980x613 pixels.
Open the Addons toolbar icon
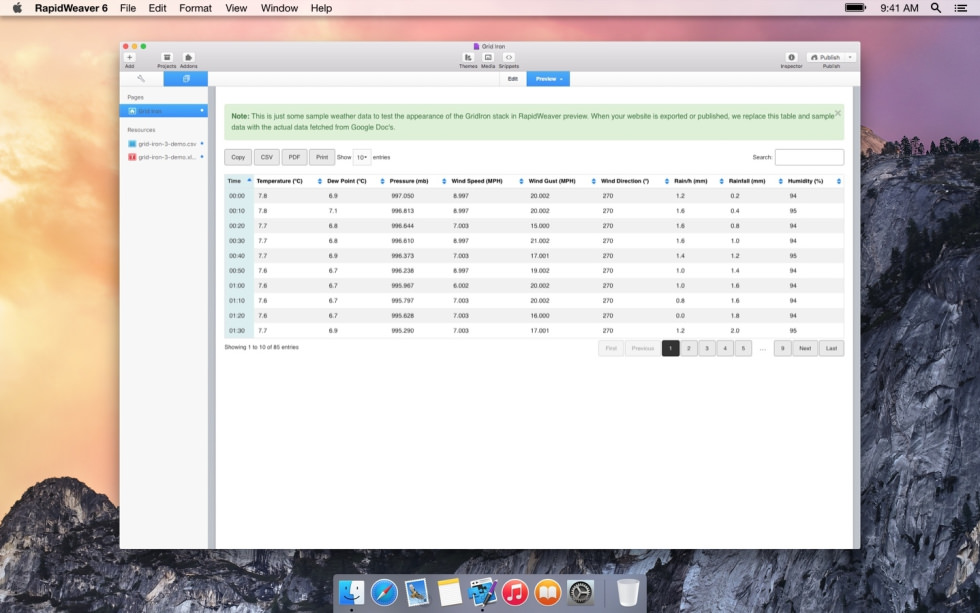click(x=188, y=57)
